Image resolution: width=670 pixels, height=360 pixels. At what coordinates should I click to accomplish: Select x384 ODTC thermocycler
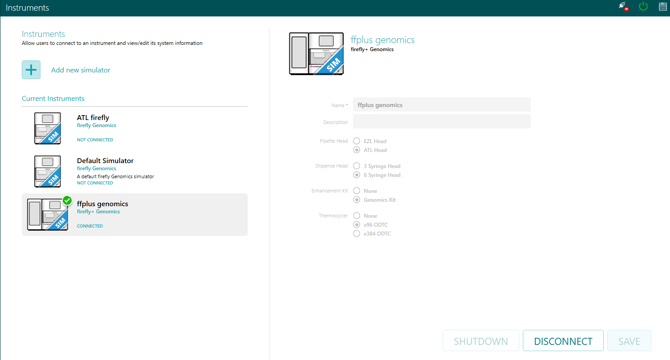(x=356, y=233)
